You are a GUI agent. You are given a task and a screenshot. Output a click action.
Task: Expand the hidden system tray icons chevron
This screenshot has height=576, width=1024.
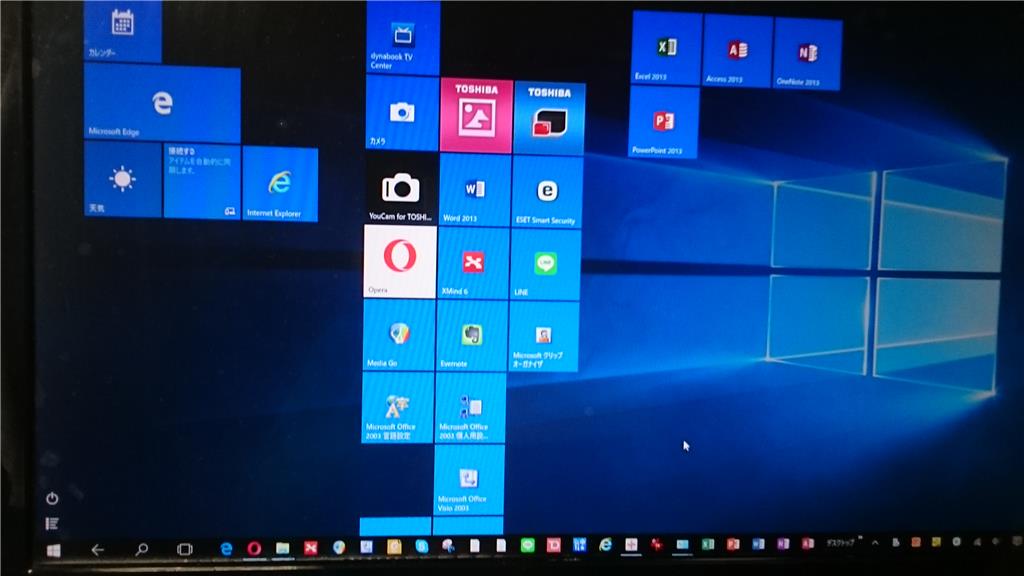tap(875, 543)
